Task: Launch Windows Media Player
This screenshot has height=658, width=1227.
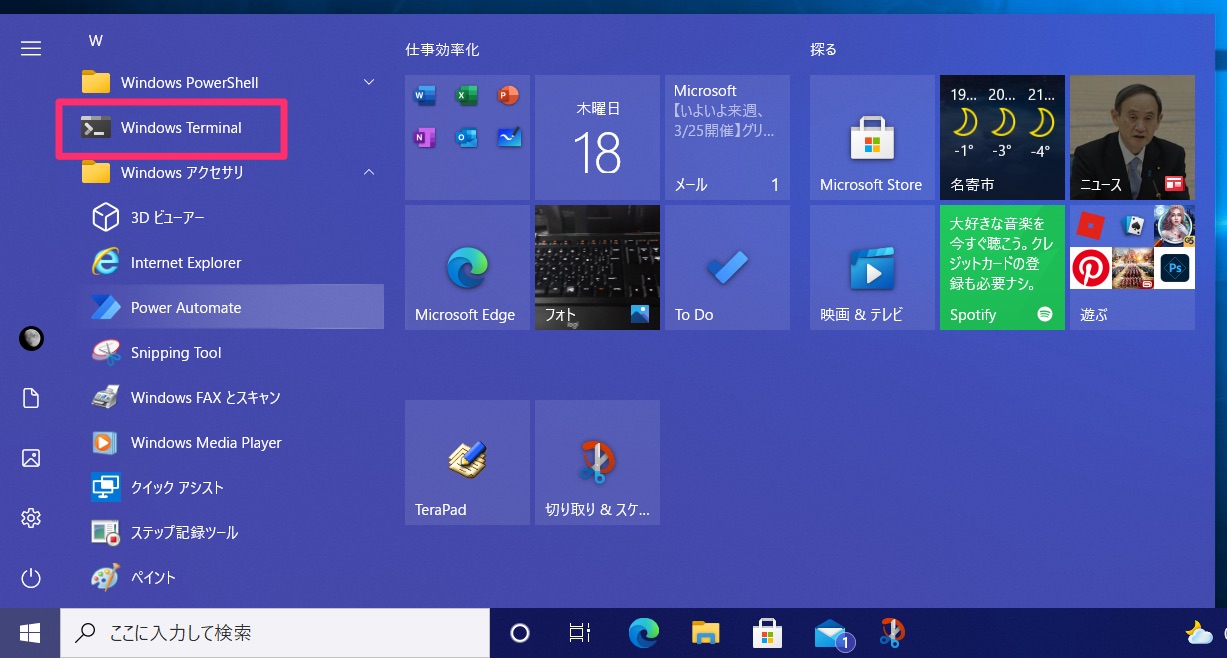Action: pos(232,443)
